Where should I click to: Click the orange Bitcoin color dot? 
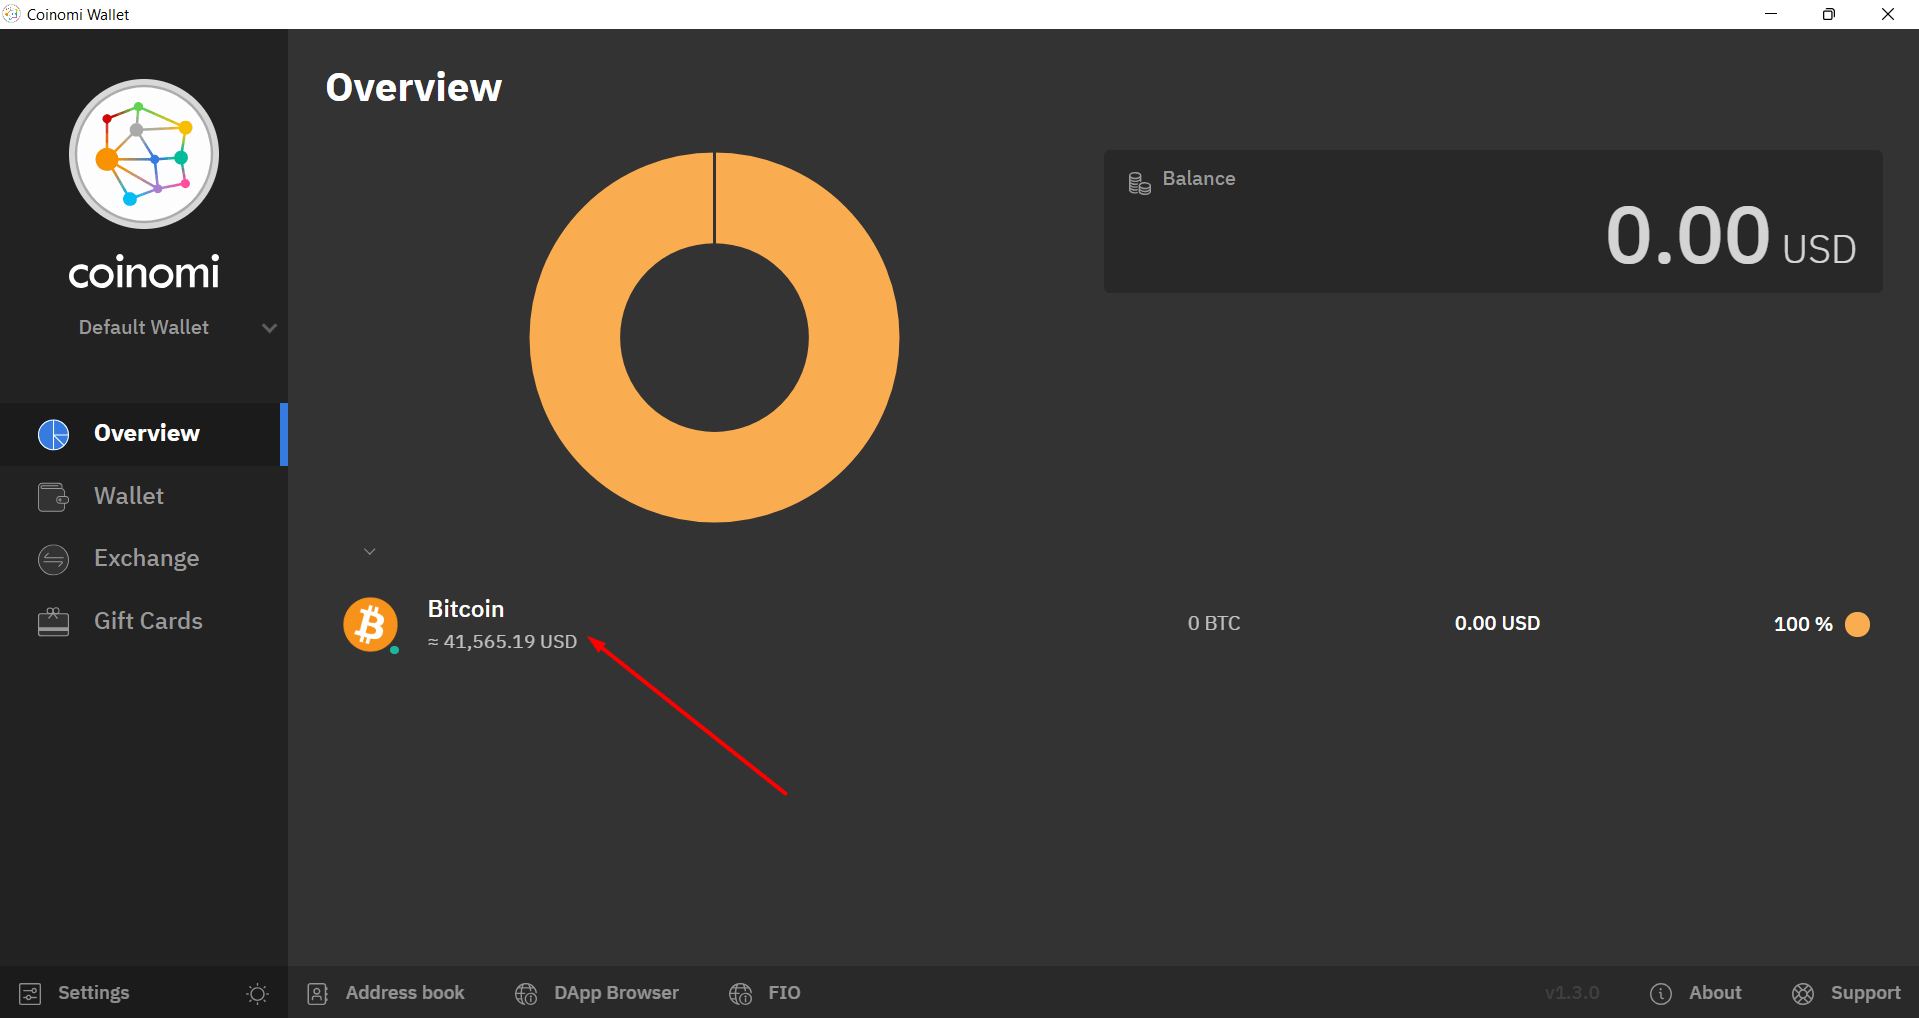click(x=1857, y=624)
